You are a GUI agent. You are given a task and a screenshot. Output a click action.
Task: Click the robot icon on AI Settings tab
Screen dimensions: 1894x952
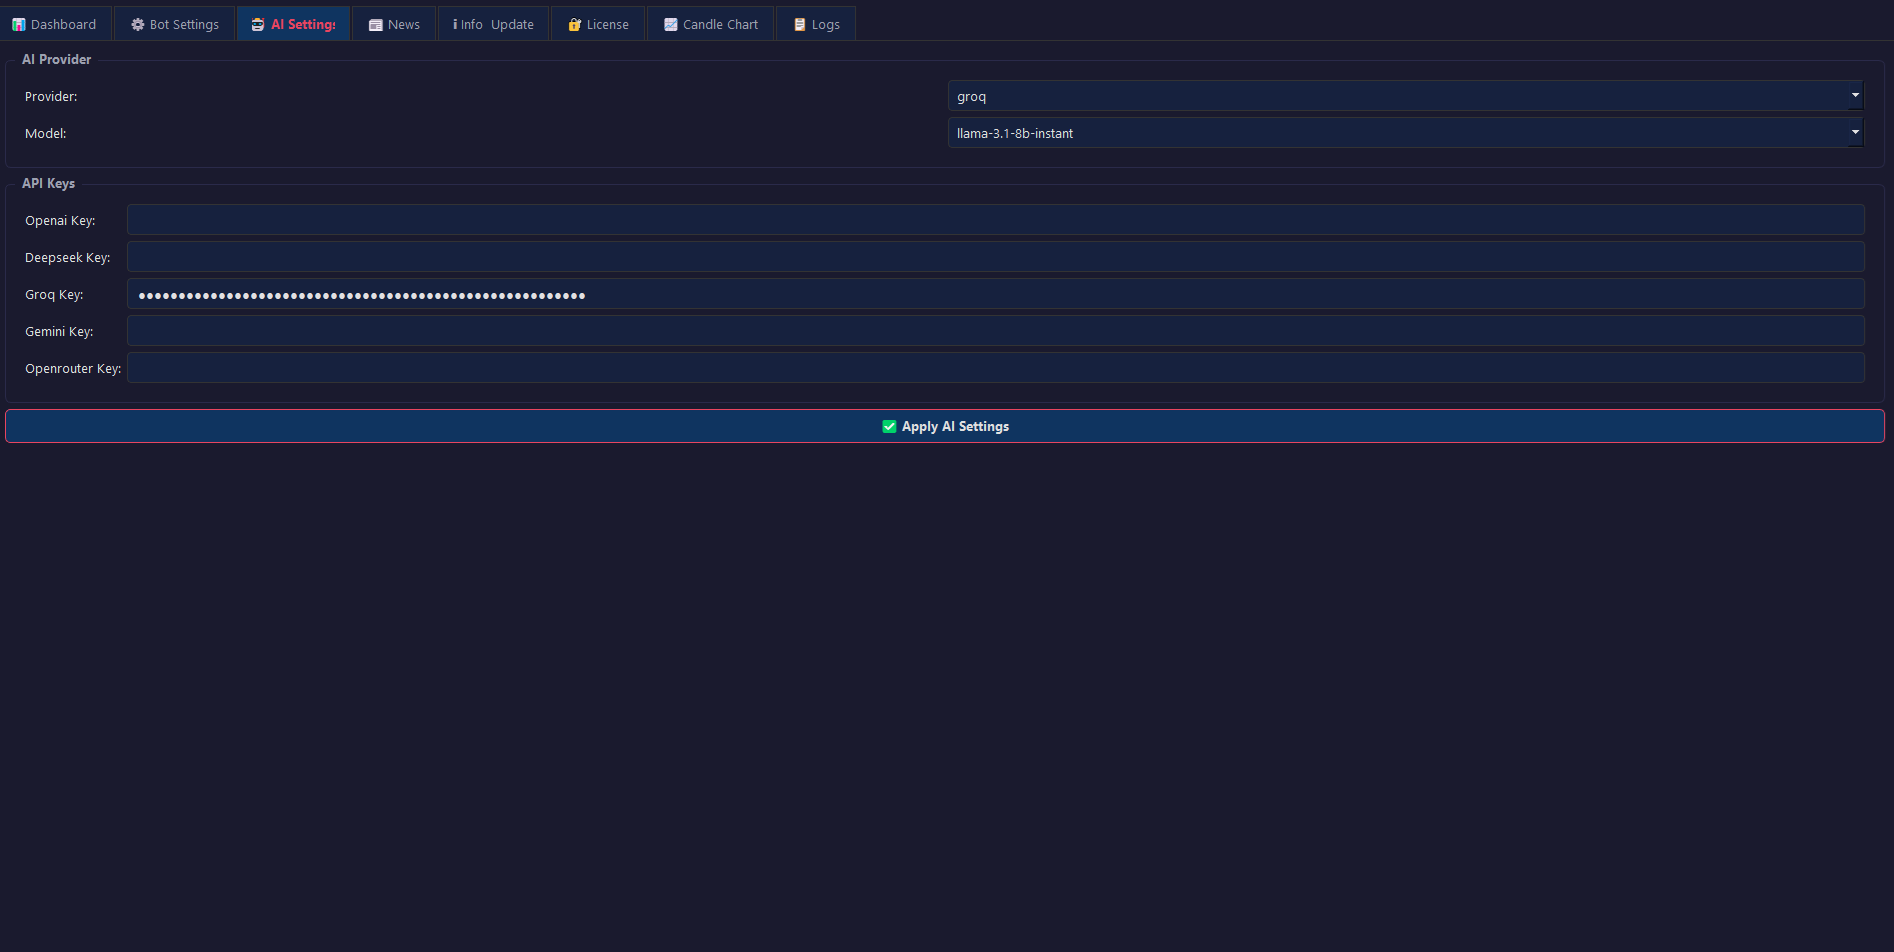(258, 23)
